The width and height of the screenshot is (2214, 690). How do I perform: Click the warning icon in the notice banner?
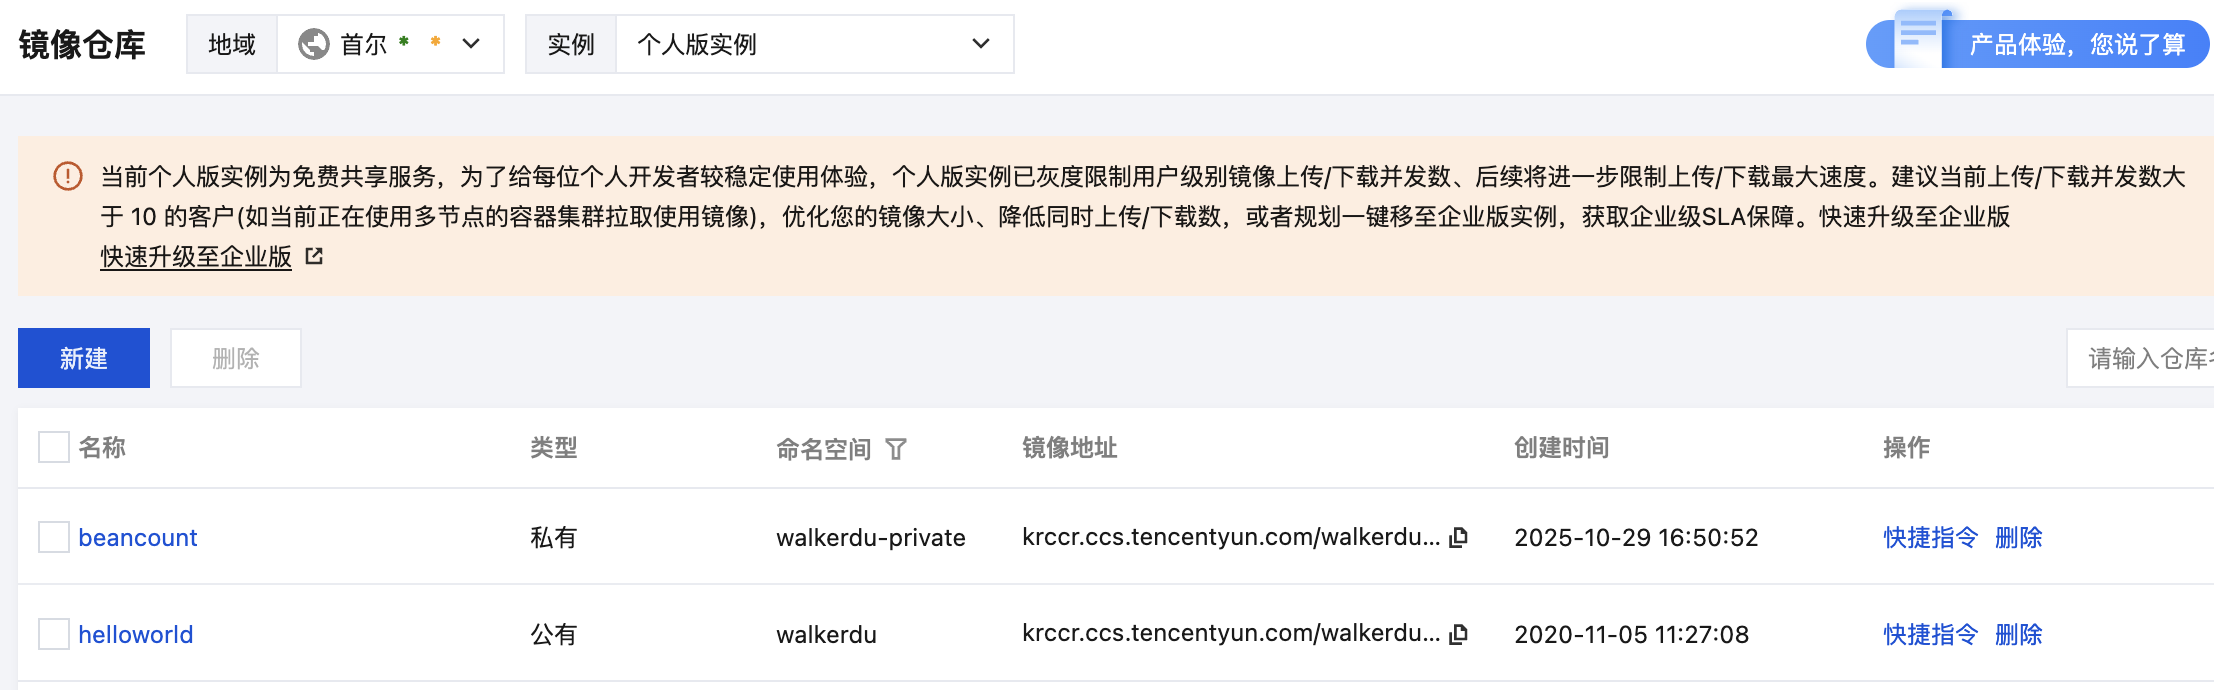pos(68,177)
